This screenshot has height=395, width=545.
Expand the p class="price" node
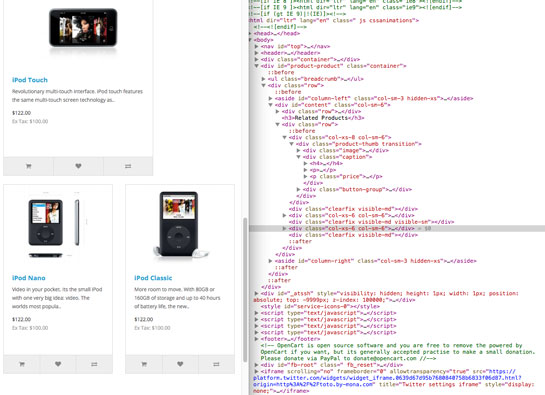[x=305, y=176]
